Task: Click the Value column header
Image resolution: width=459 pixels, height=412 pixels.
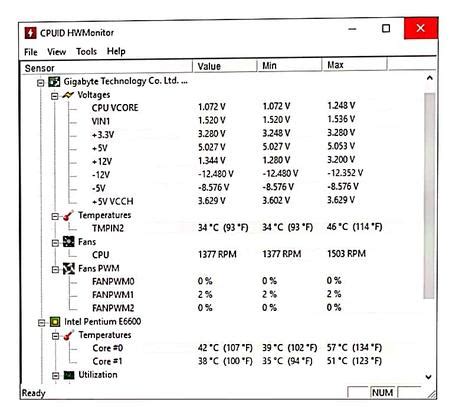Action: [x=225, y=66]
